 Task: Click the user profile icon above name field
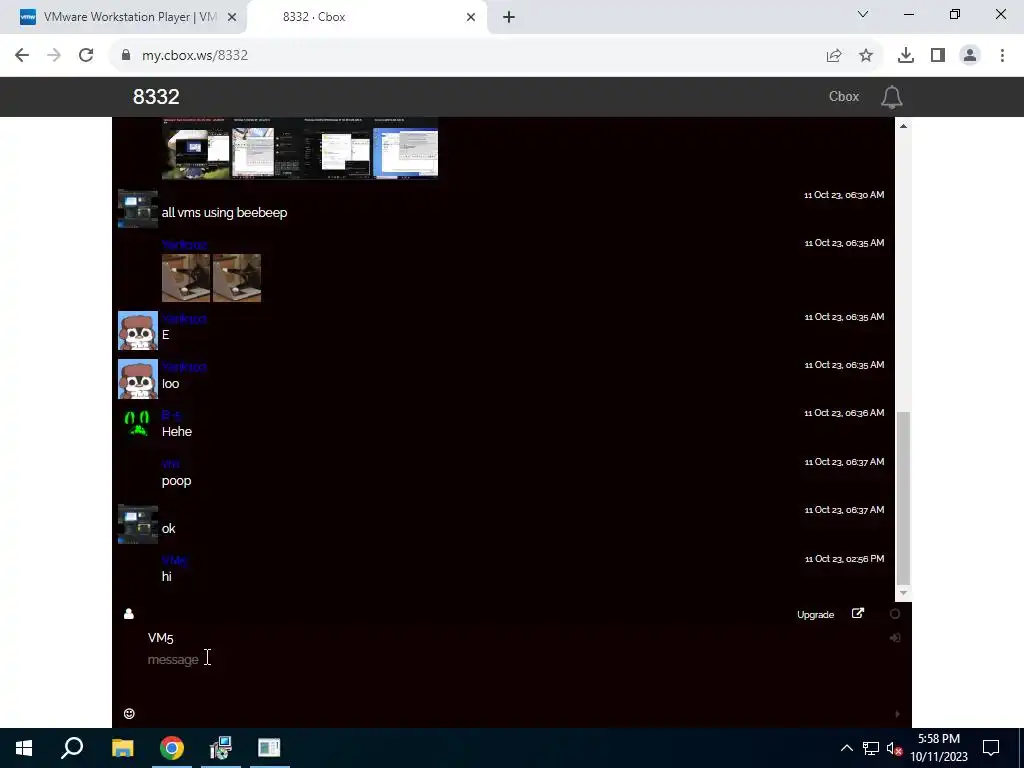pos(129,613)
